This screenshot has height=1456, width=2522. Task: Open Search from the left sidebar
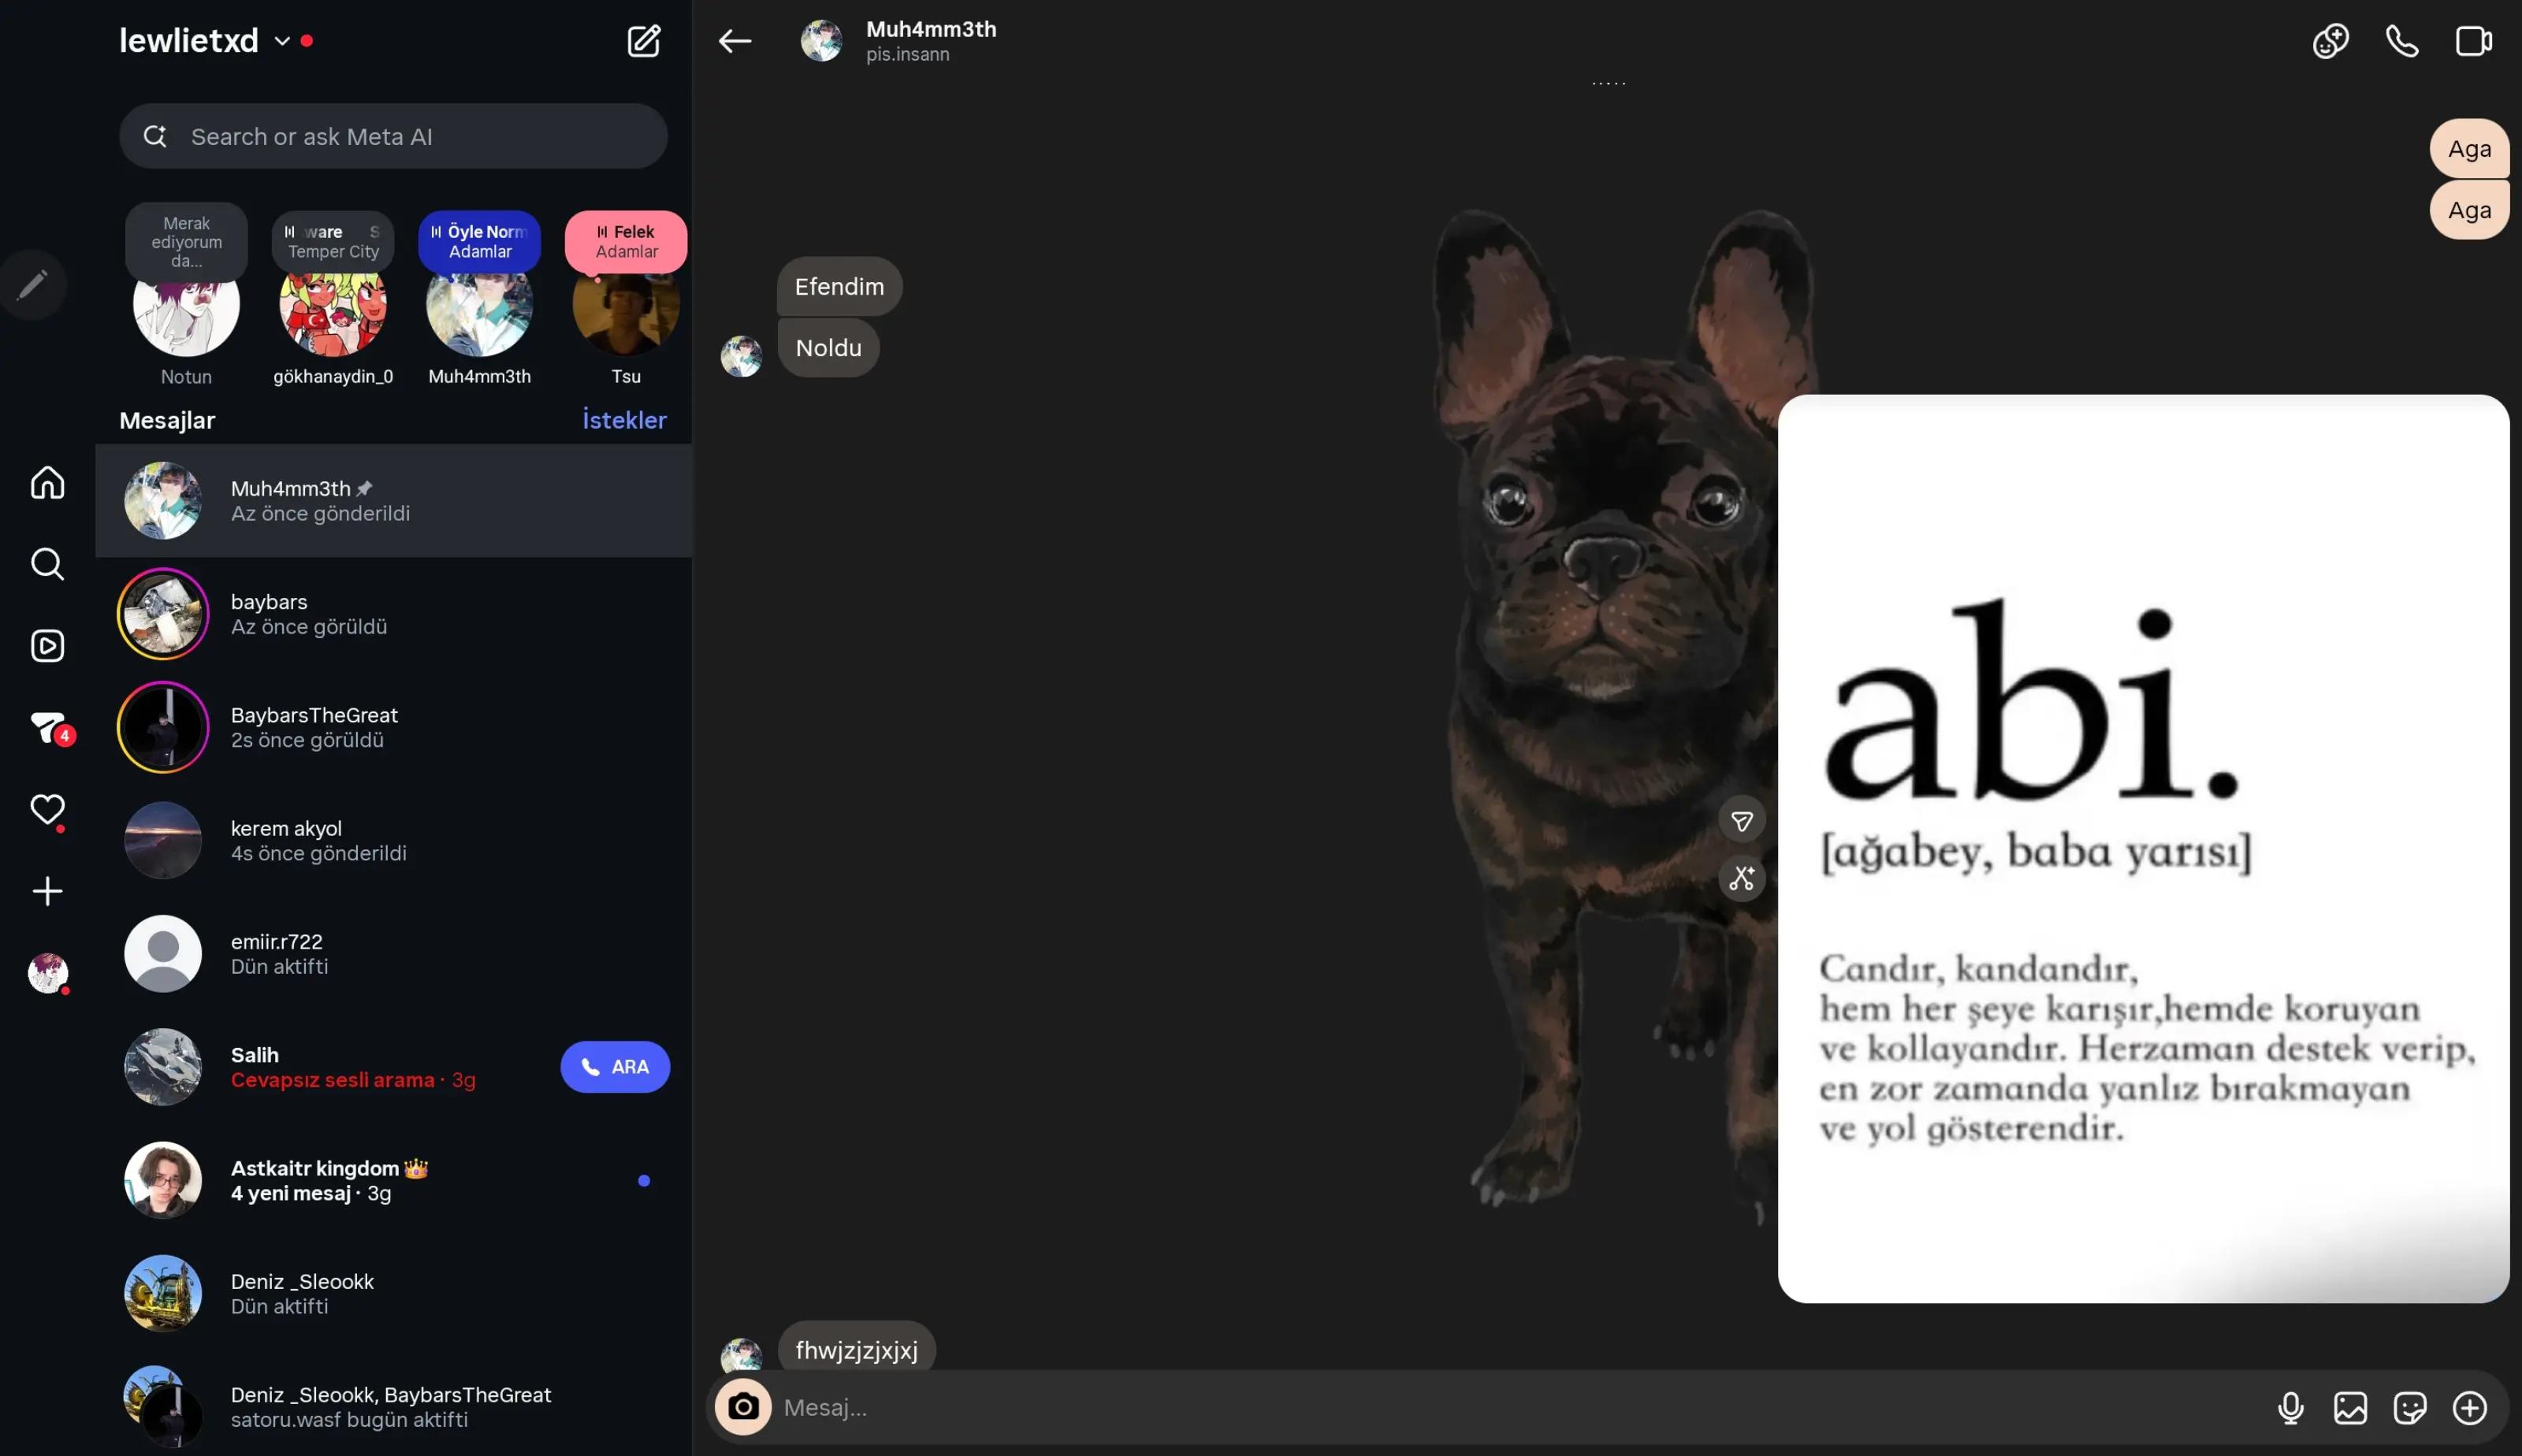47,564
